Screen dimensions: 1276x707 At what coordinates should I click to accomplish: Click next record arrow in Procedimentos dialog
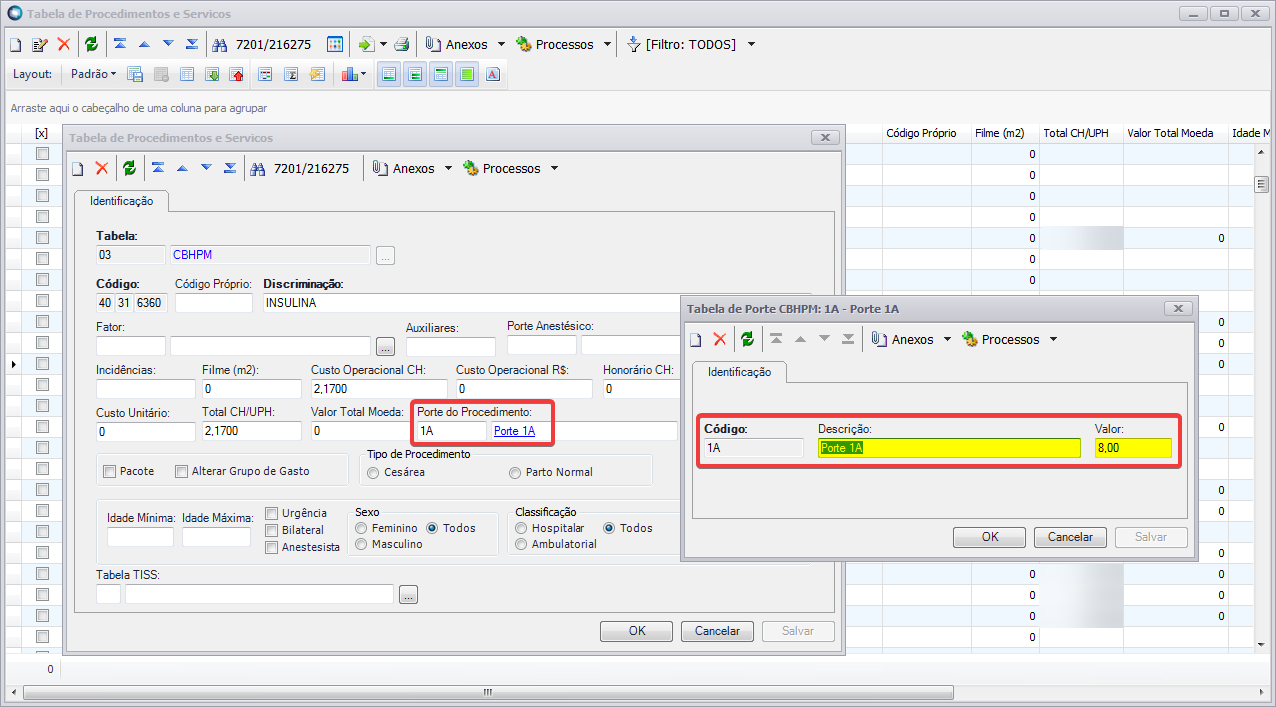click(x=206, y=169)
